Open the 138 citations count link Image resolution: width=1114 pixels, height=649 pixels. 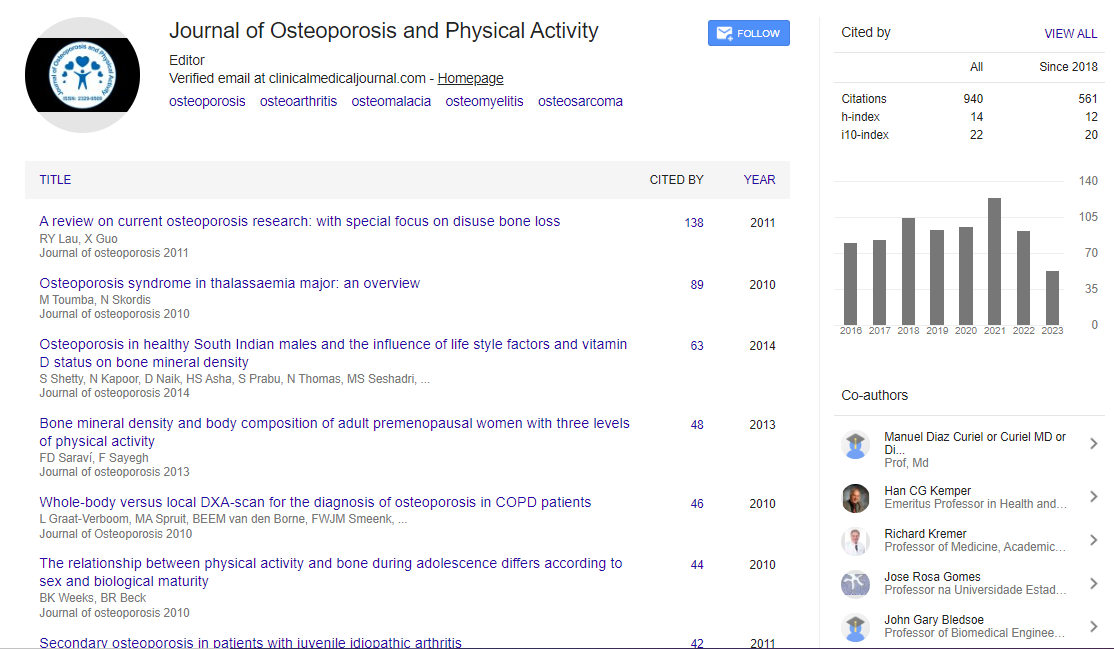[x=694, y=223]
